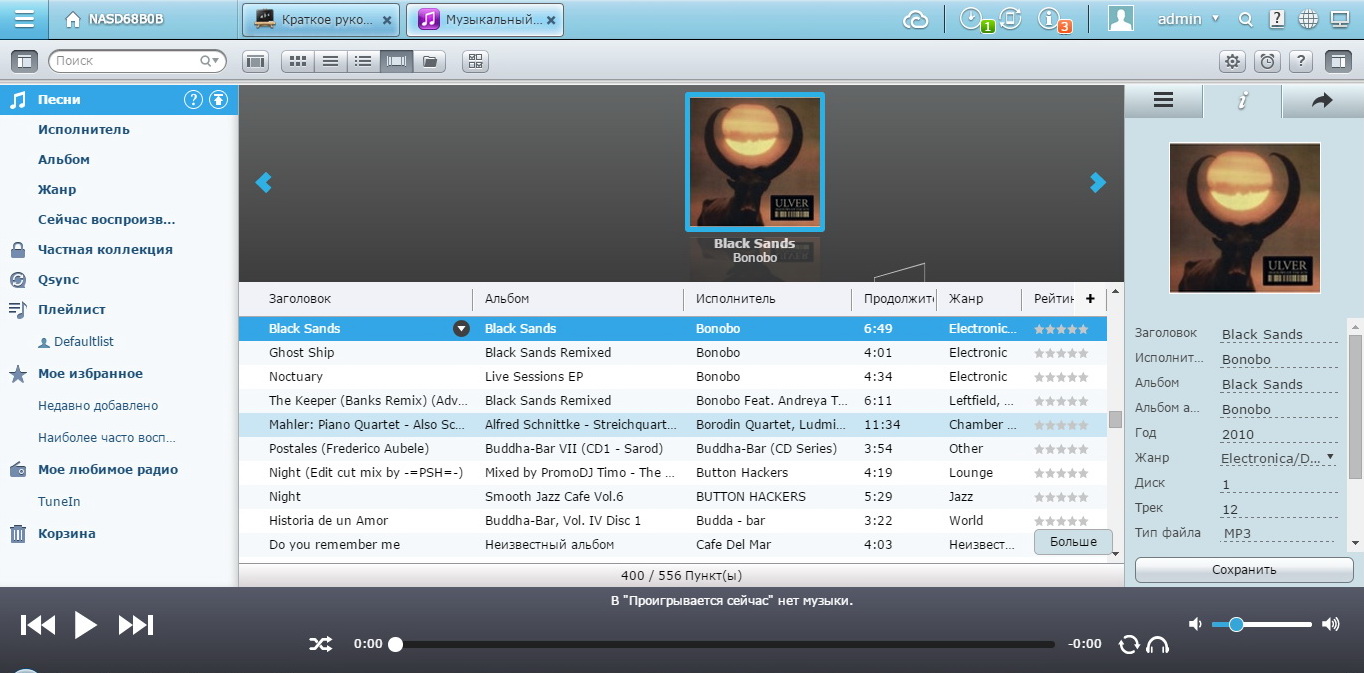Select Исполнитель in the sidebar
The height and width of the screenshot is (673, 1364).
pyautogui.click(x=84, y=129)
